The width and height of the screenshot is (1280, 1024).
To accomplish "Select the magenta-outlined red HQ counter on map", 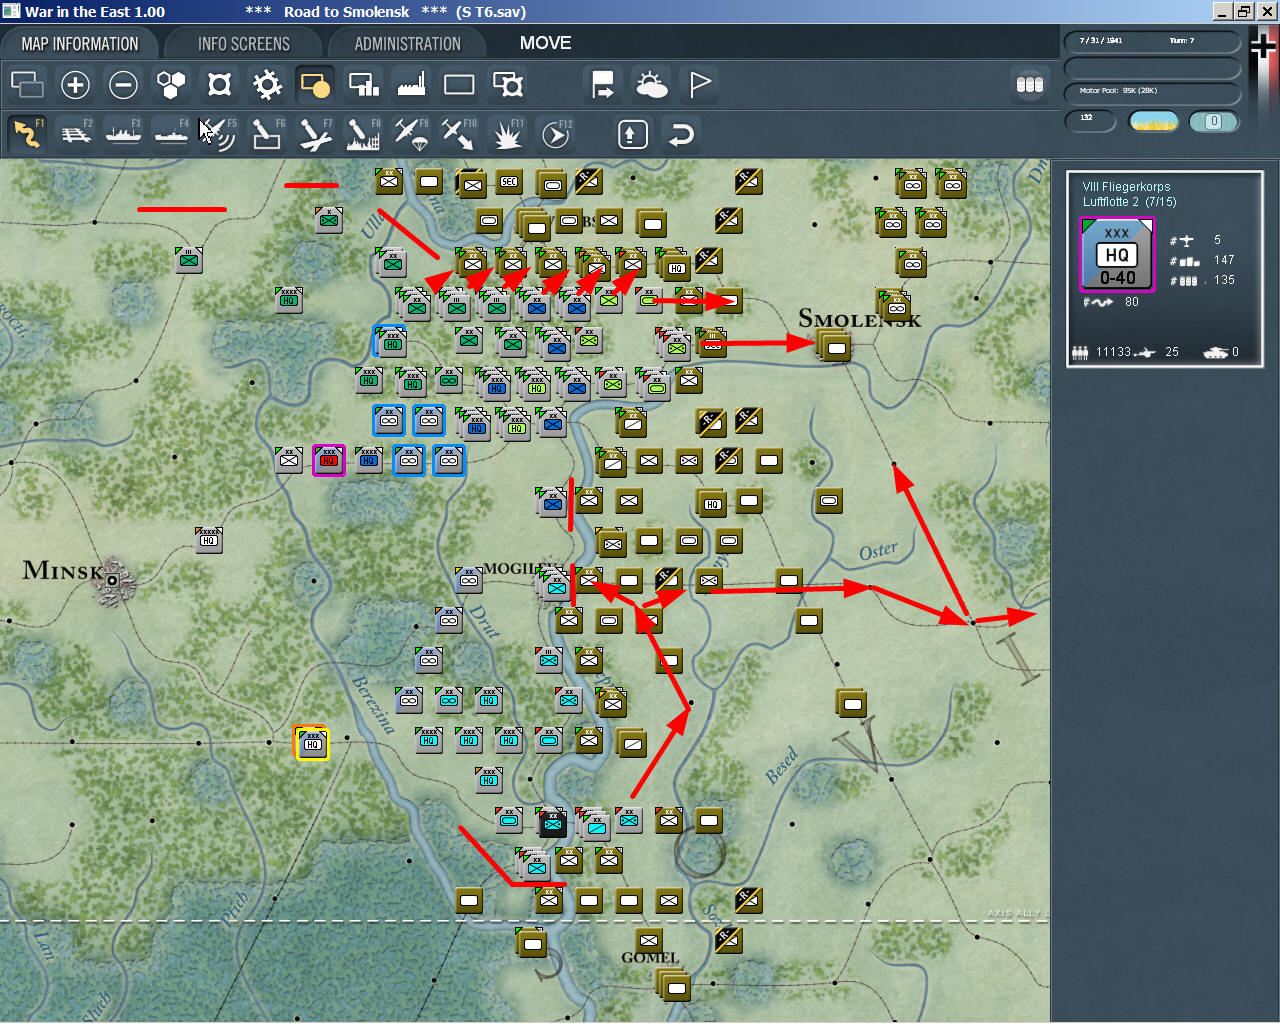I will tap(329, 460).
